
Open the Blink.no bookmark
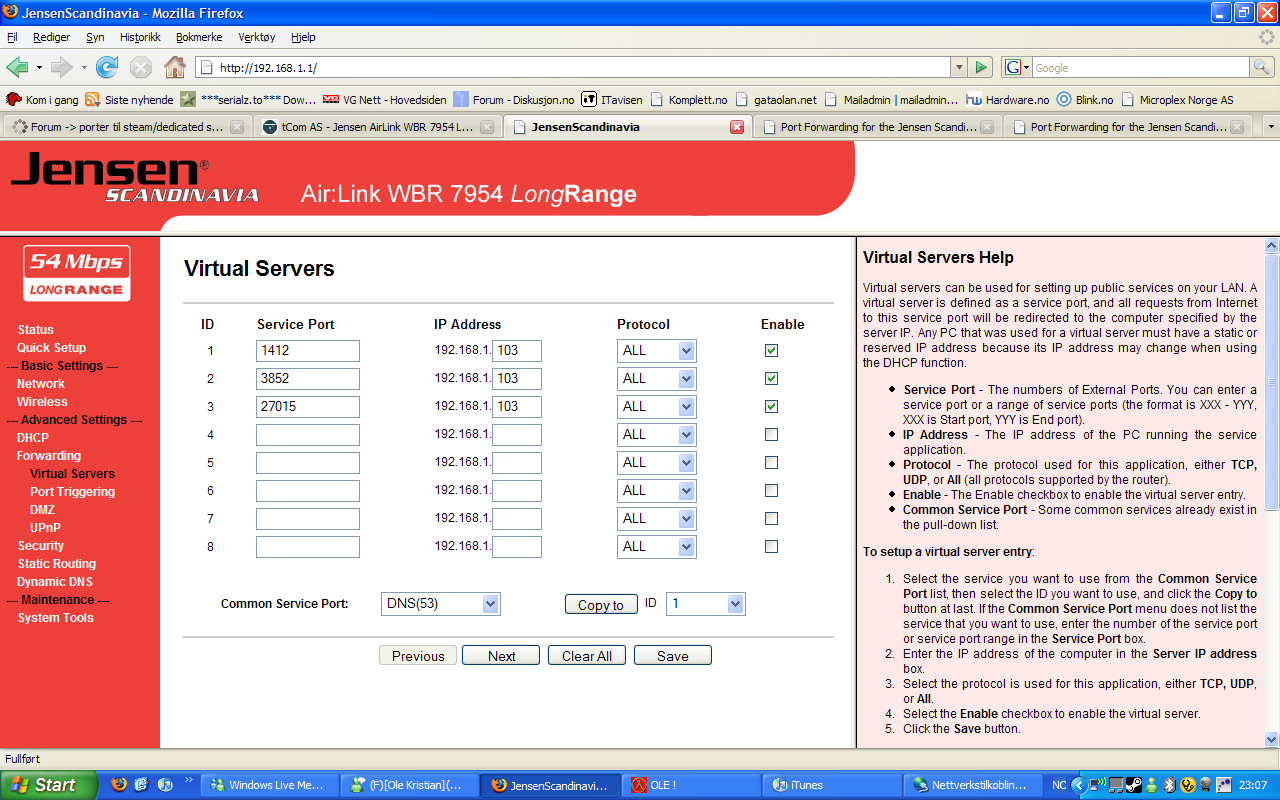(x=1084, y=100)
